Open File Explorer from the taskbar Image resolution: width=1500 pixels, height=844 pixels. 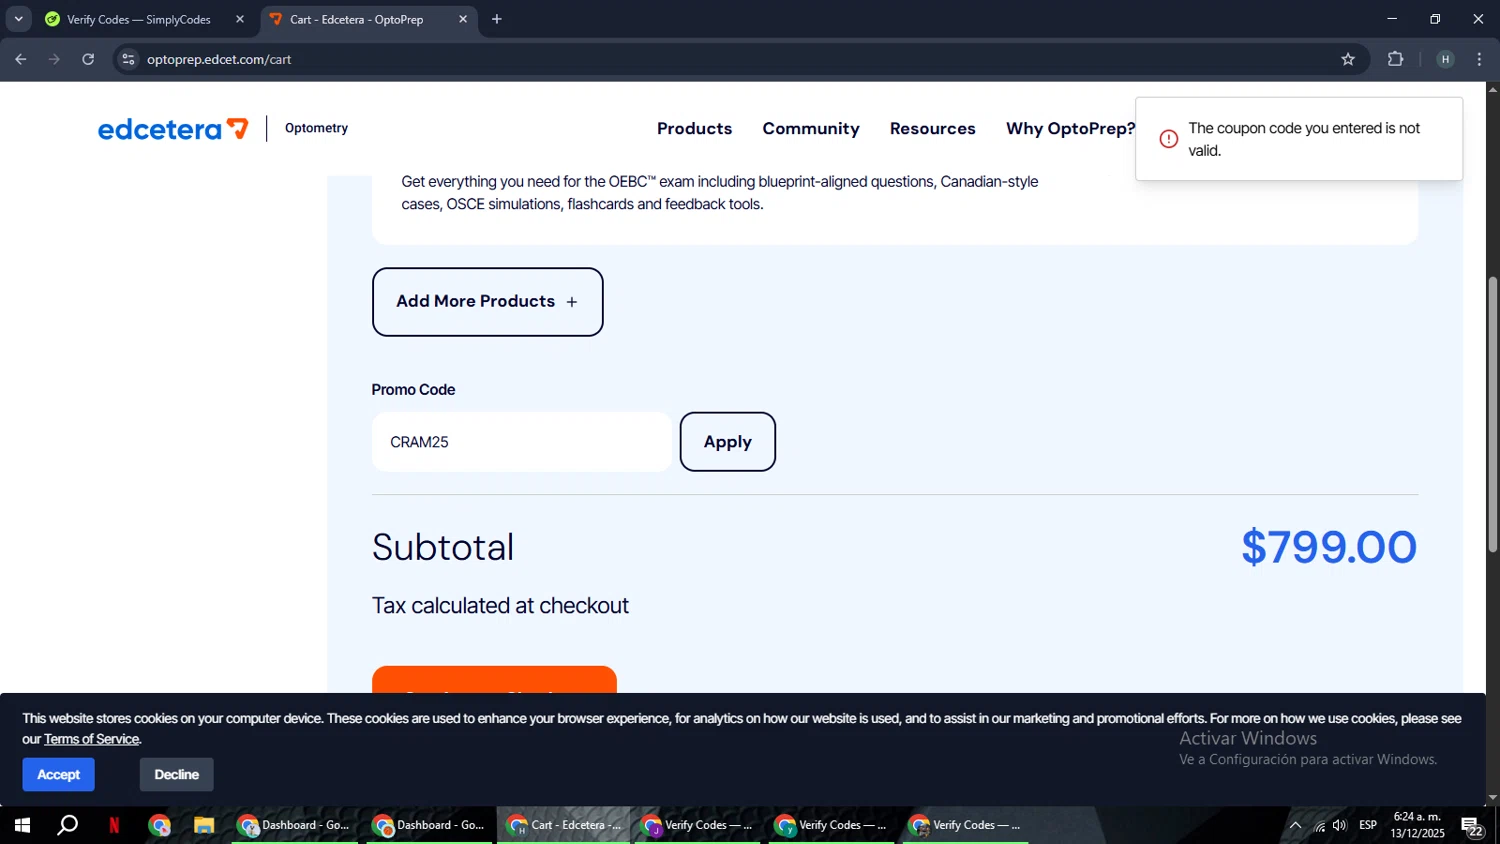click(x=204, y=825)
